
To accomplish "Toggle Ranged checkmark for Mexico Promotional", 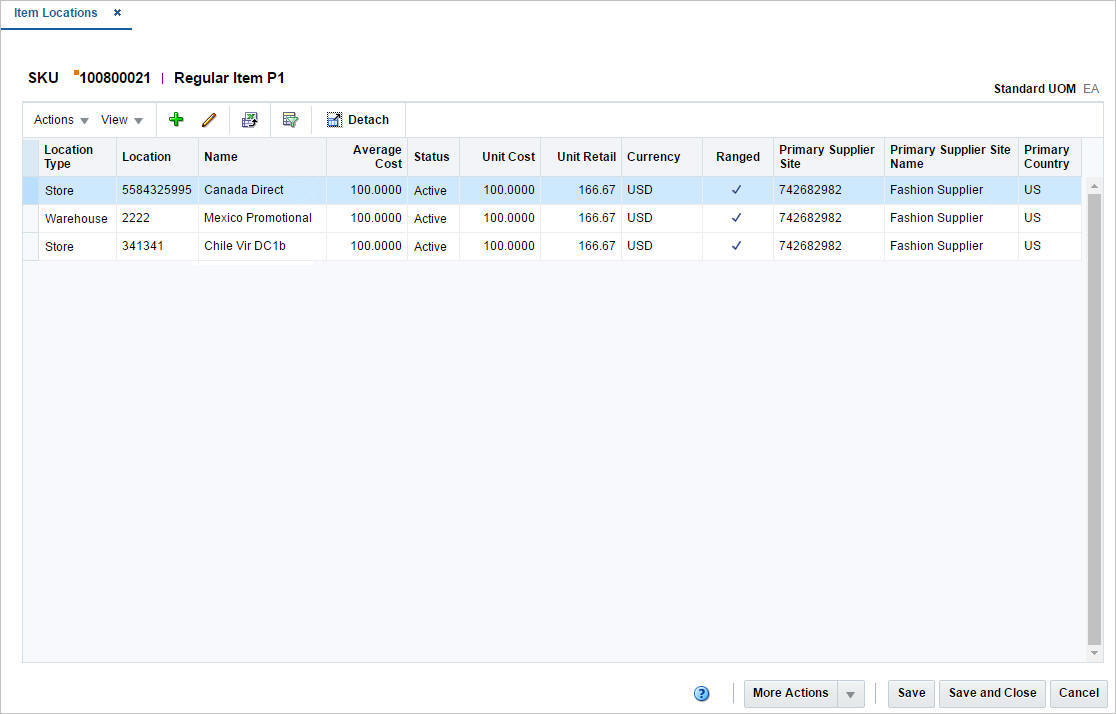I will click(737, 218).
